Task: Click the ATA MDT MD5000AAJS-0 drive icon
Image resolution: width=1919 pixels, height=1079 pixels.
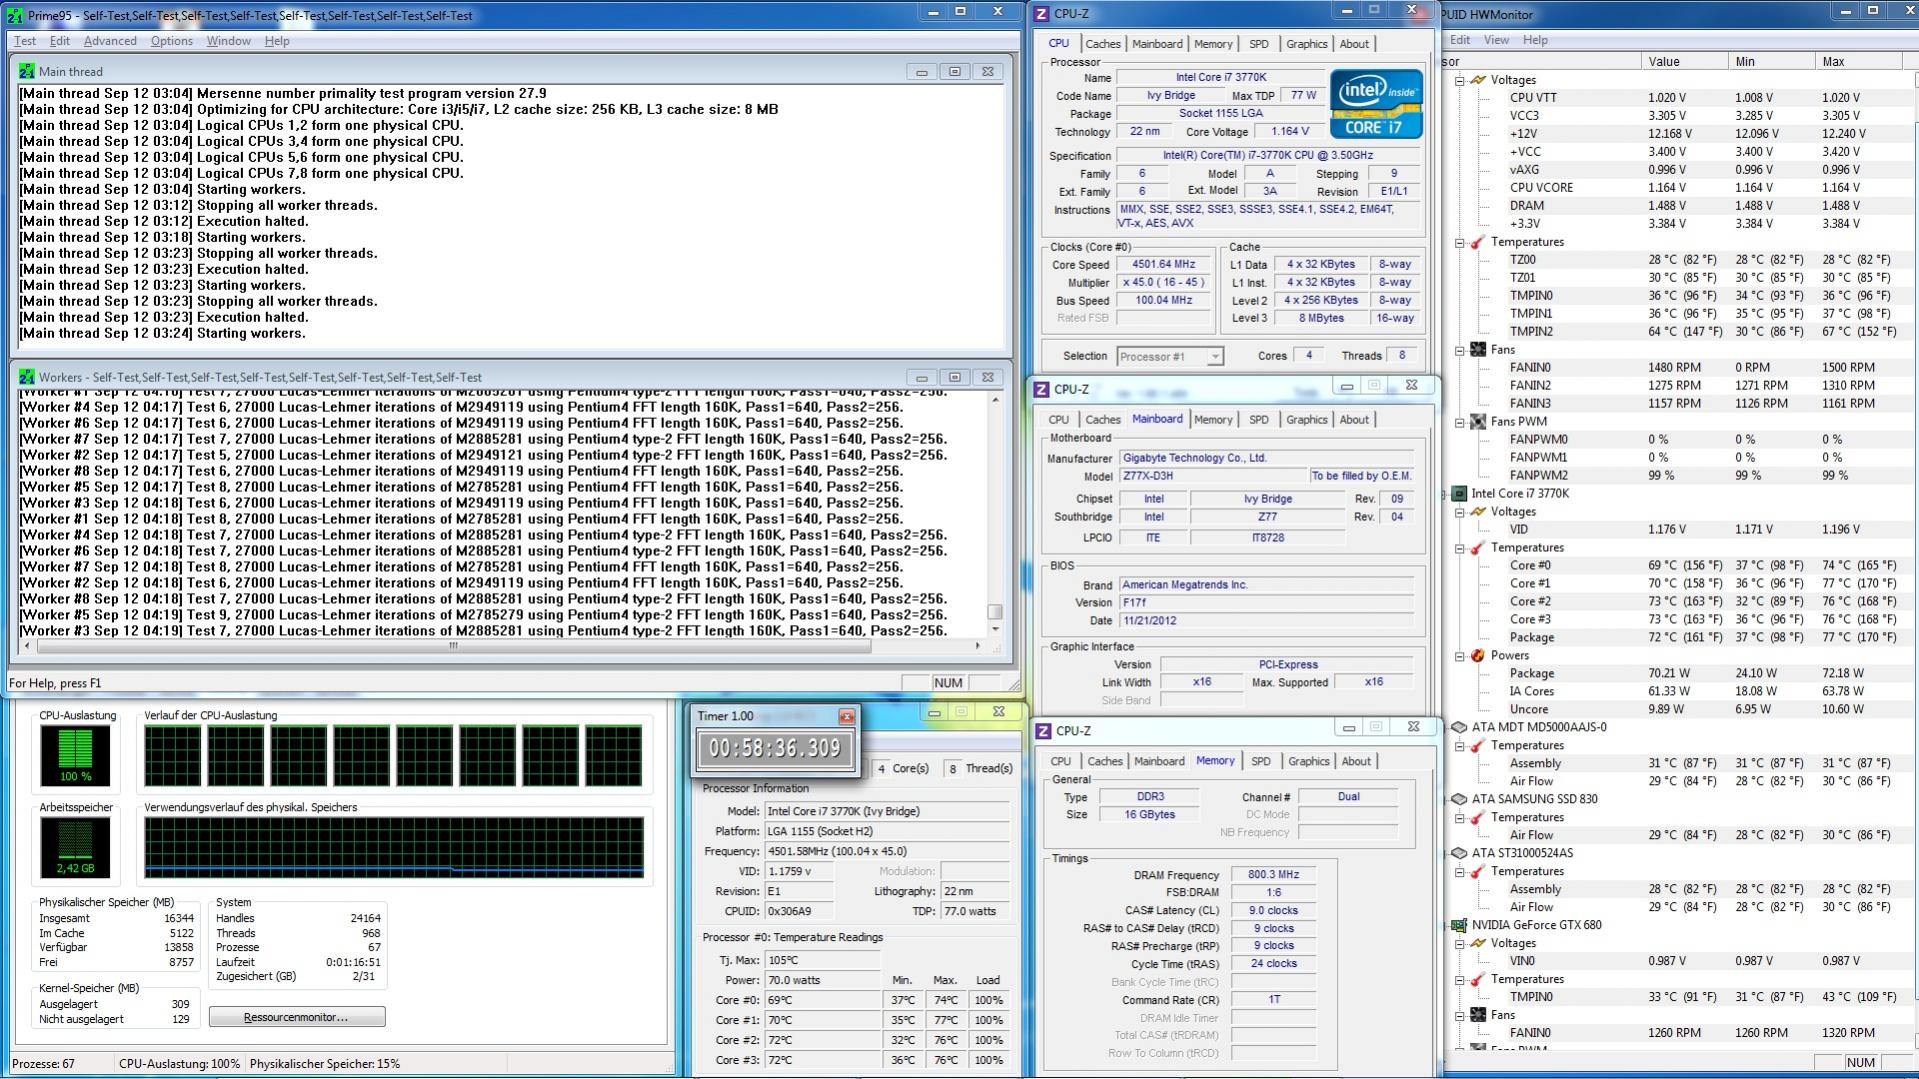Action: 1459,727
